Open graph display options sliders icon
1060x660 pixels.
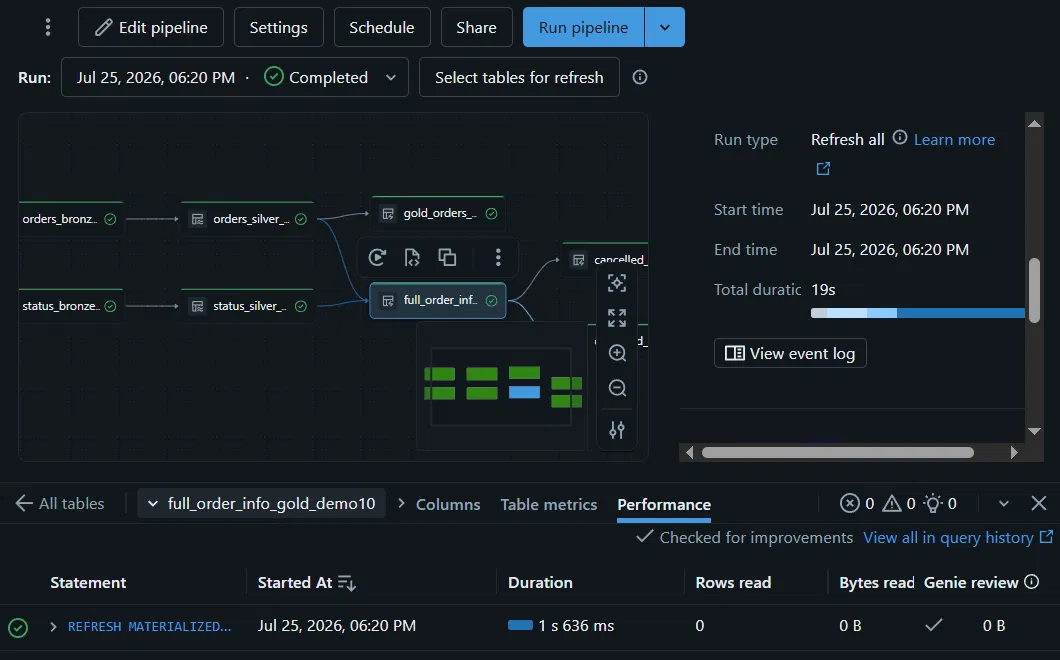[617, 429]
